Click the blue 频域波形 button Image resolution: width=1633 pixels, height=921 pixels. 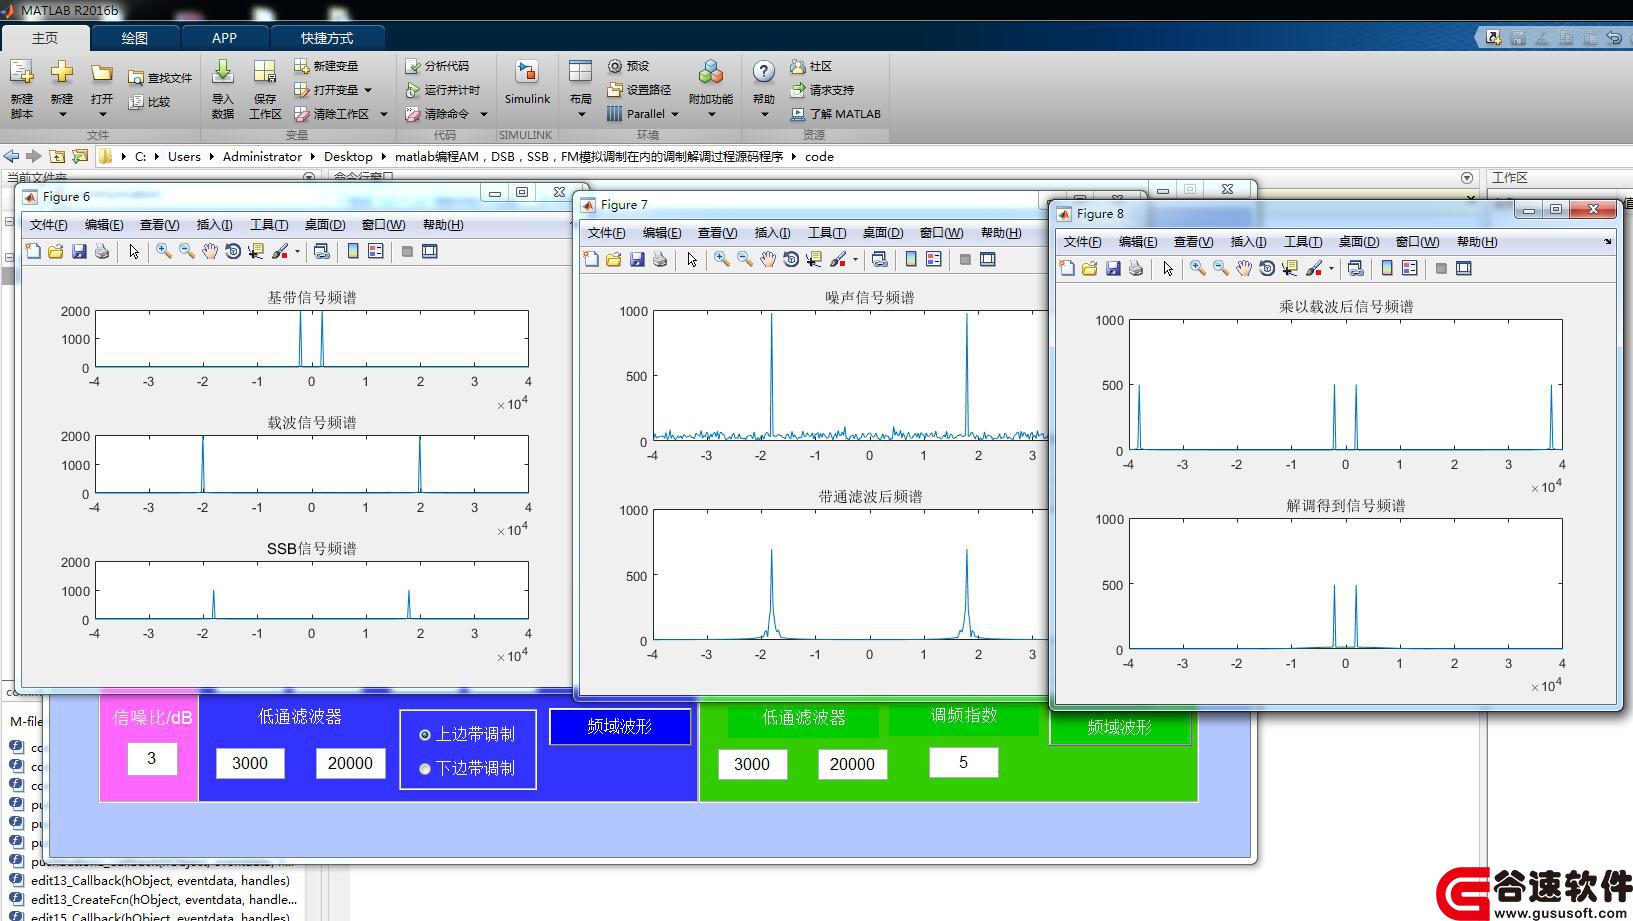620,726
